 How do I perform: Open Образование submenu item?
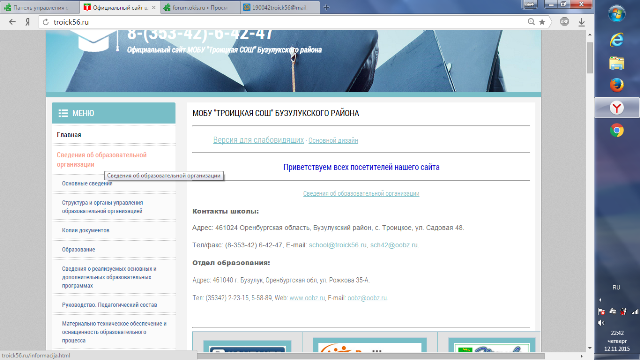[78, 249]
